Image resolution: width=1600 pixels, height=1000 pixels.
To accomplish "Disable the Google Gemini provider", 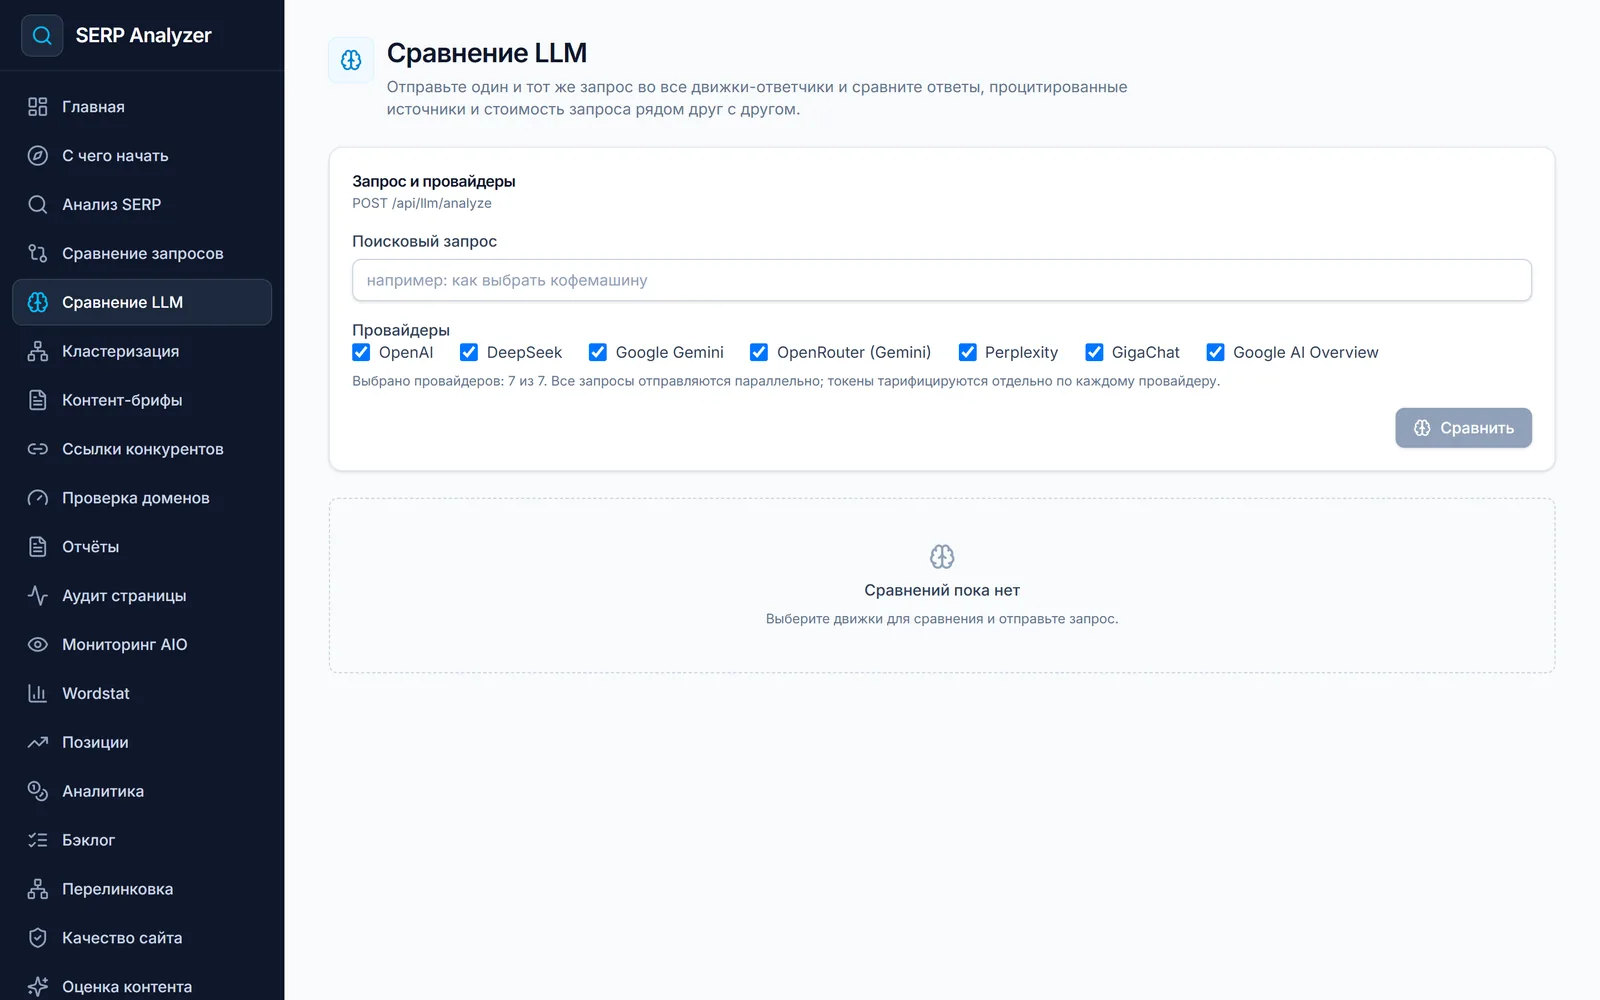I will point(598,353).
